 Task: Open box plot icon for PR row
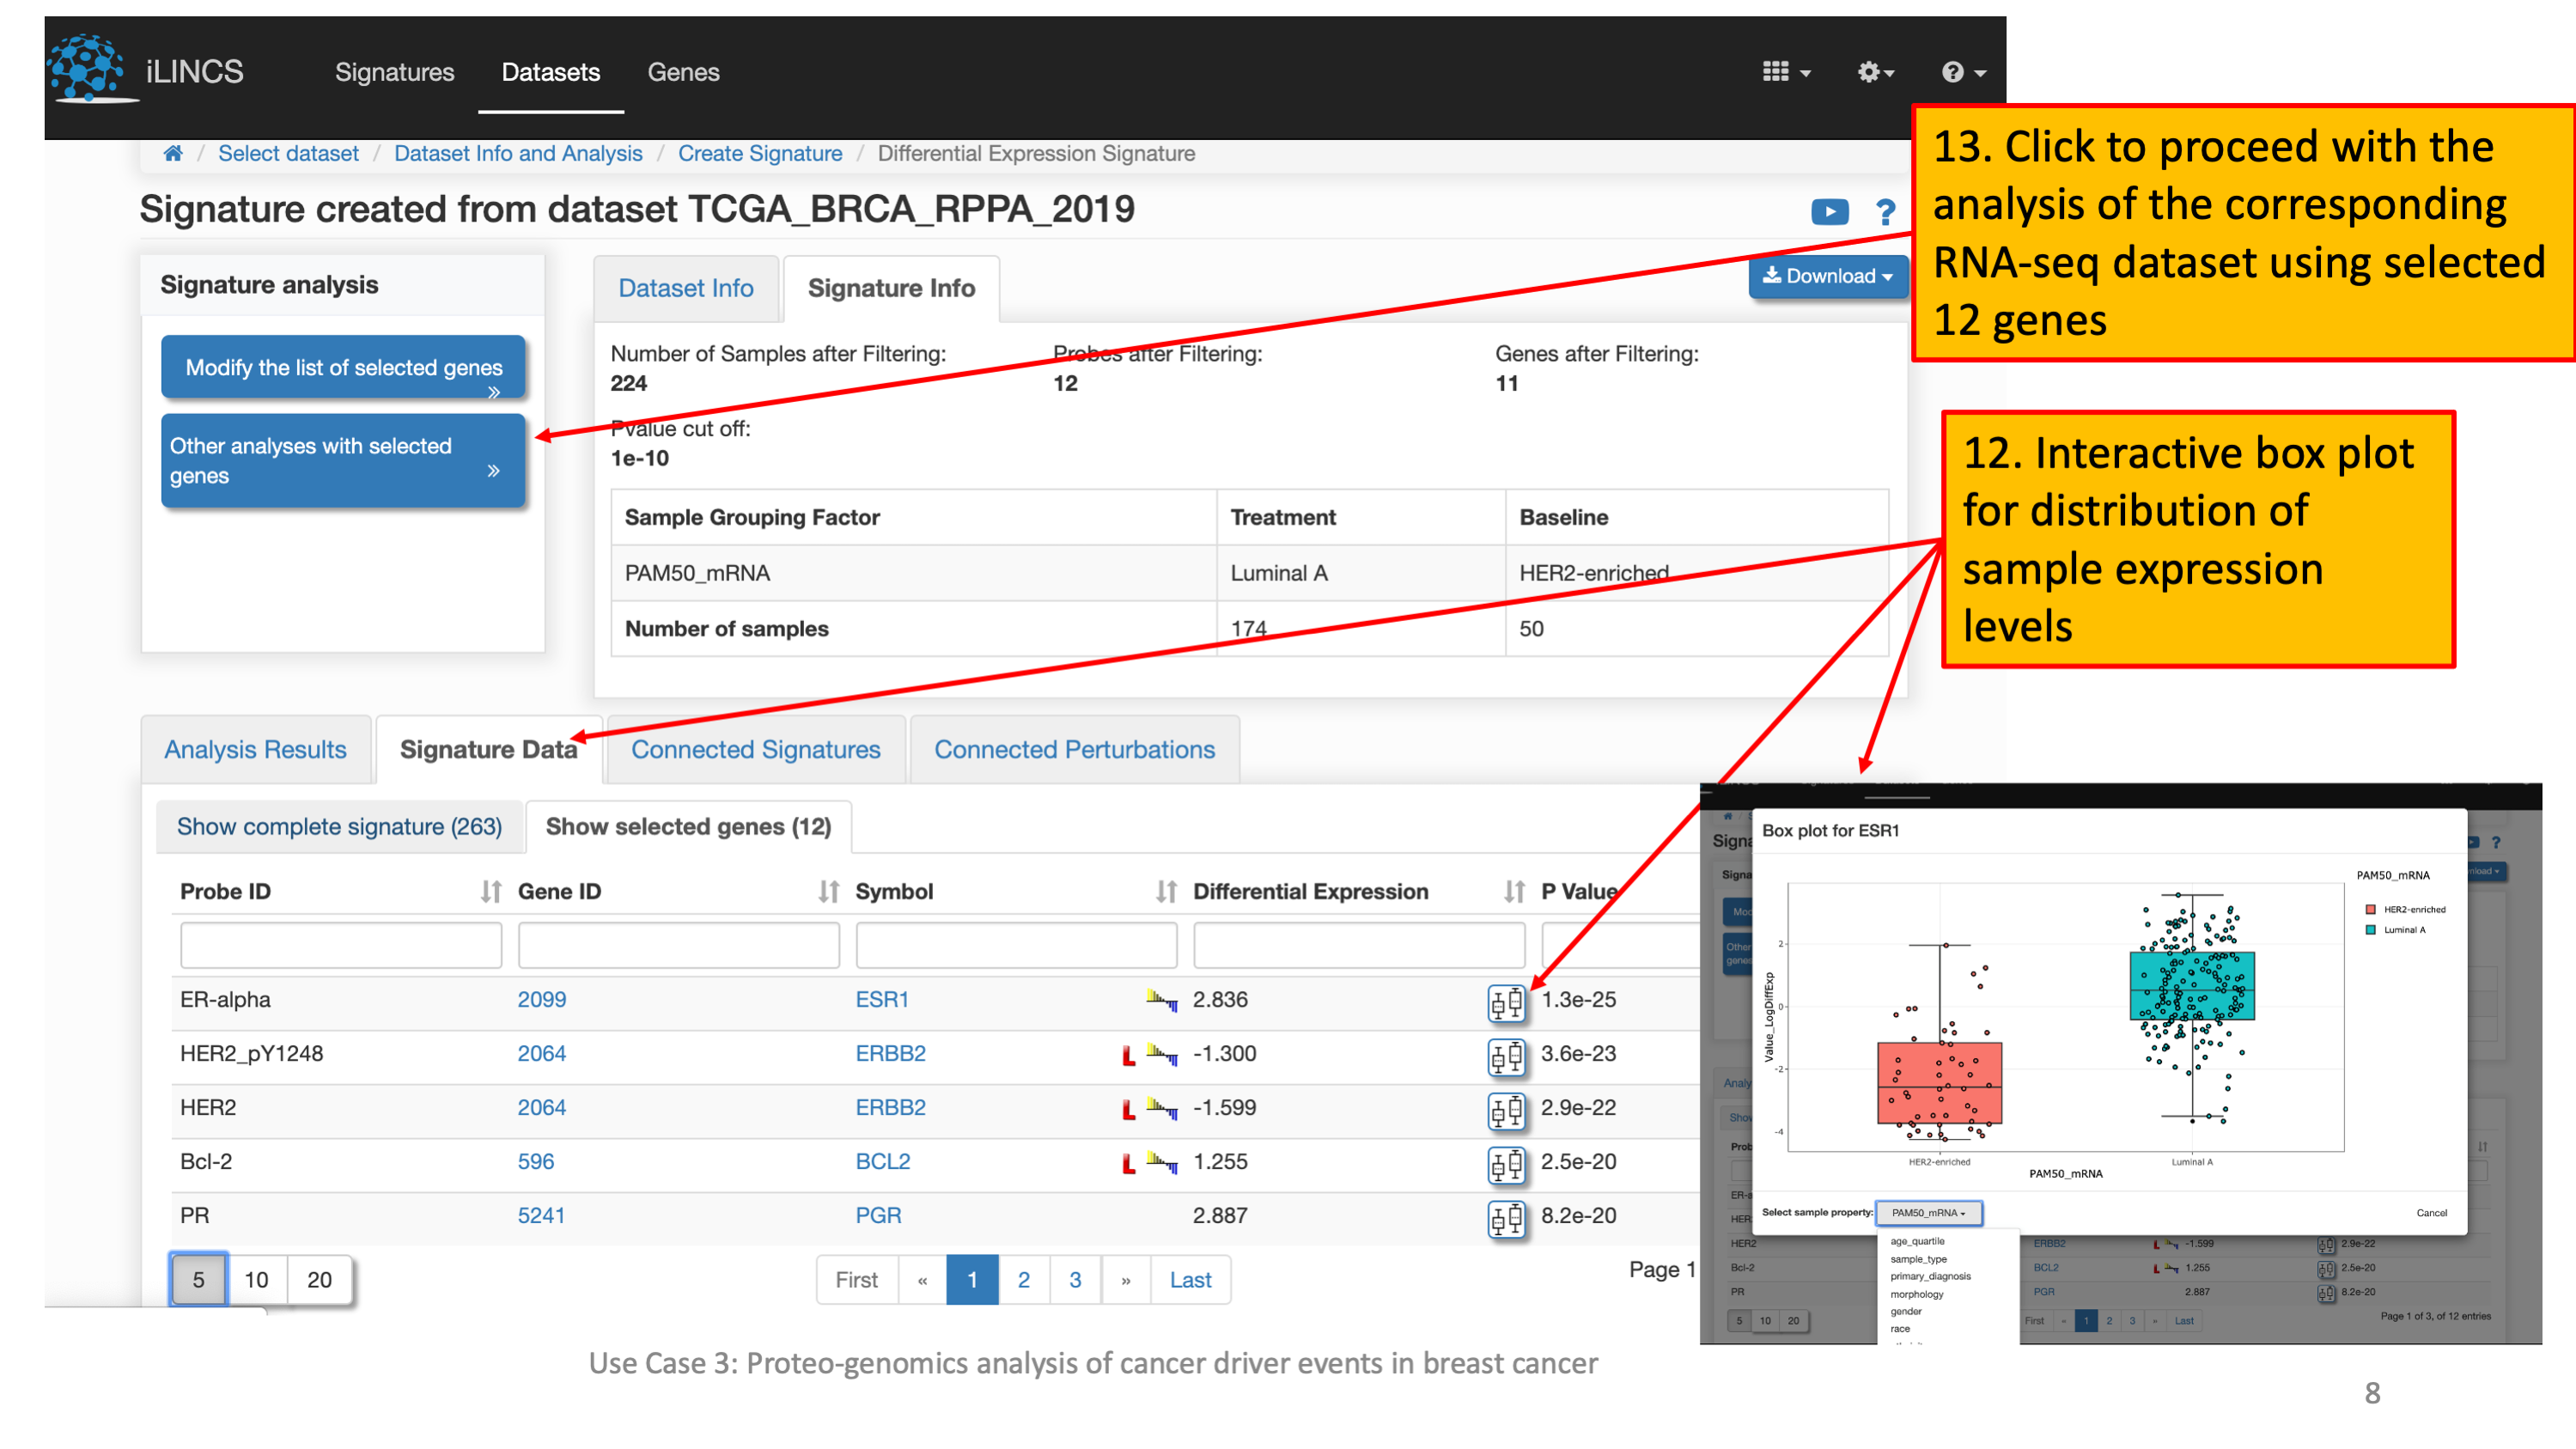click(1506, 1217)
